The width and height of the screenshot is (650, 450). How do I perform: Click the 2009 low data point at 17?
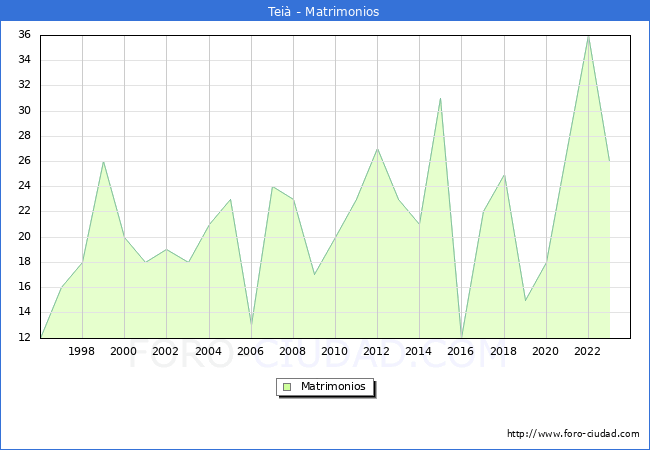coord(314,275)
